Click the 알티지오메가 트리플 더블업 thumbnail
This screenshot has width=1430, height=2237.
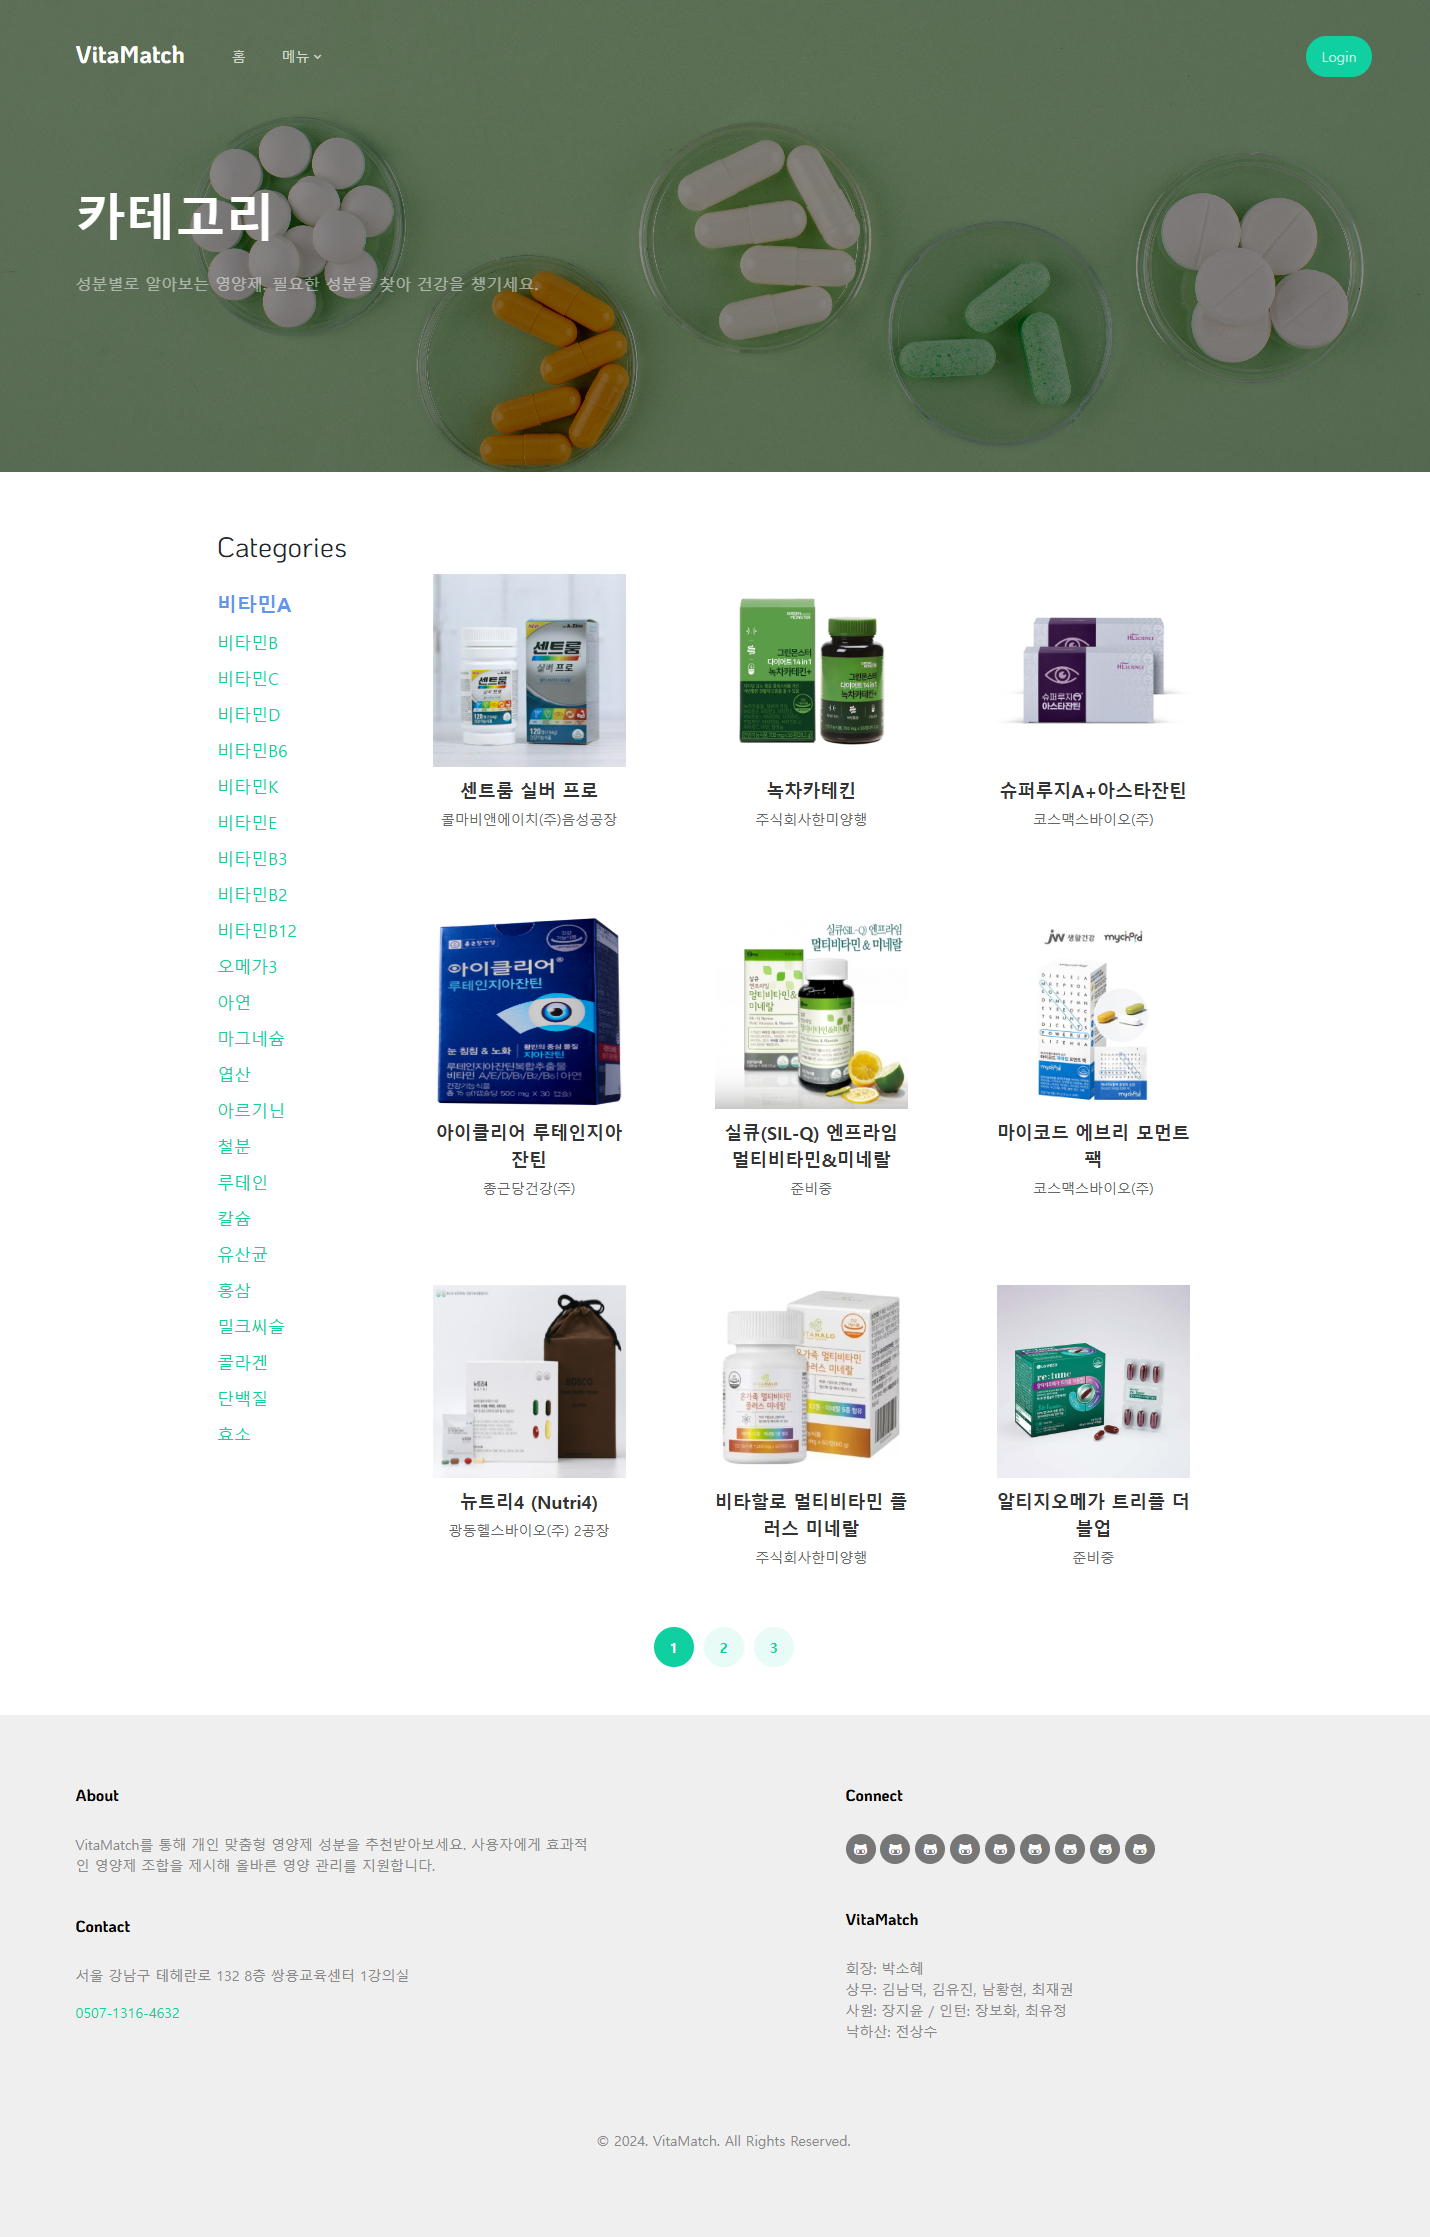pyautogui.click(x=1092, y=1381)
